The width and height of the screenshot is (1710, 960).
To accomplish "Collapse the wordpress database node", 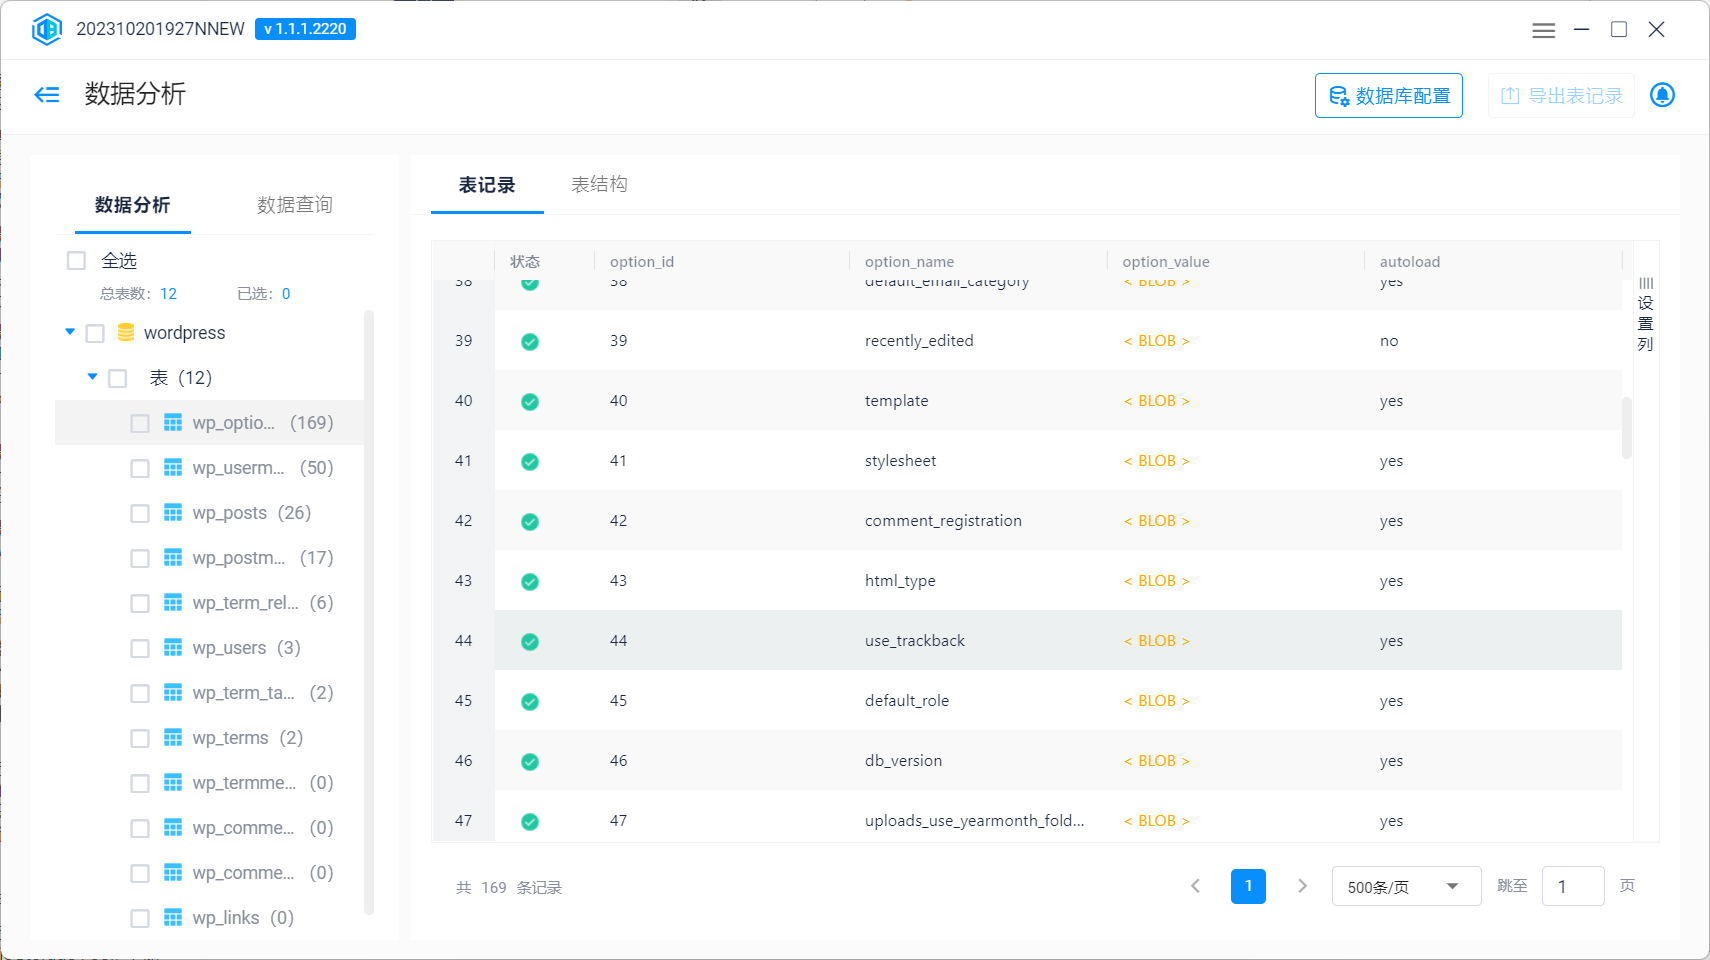I will (x=70, y=332).
